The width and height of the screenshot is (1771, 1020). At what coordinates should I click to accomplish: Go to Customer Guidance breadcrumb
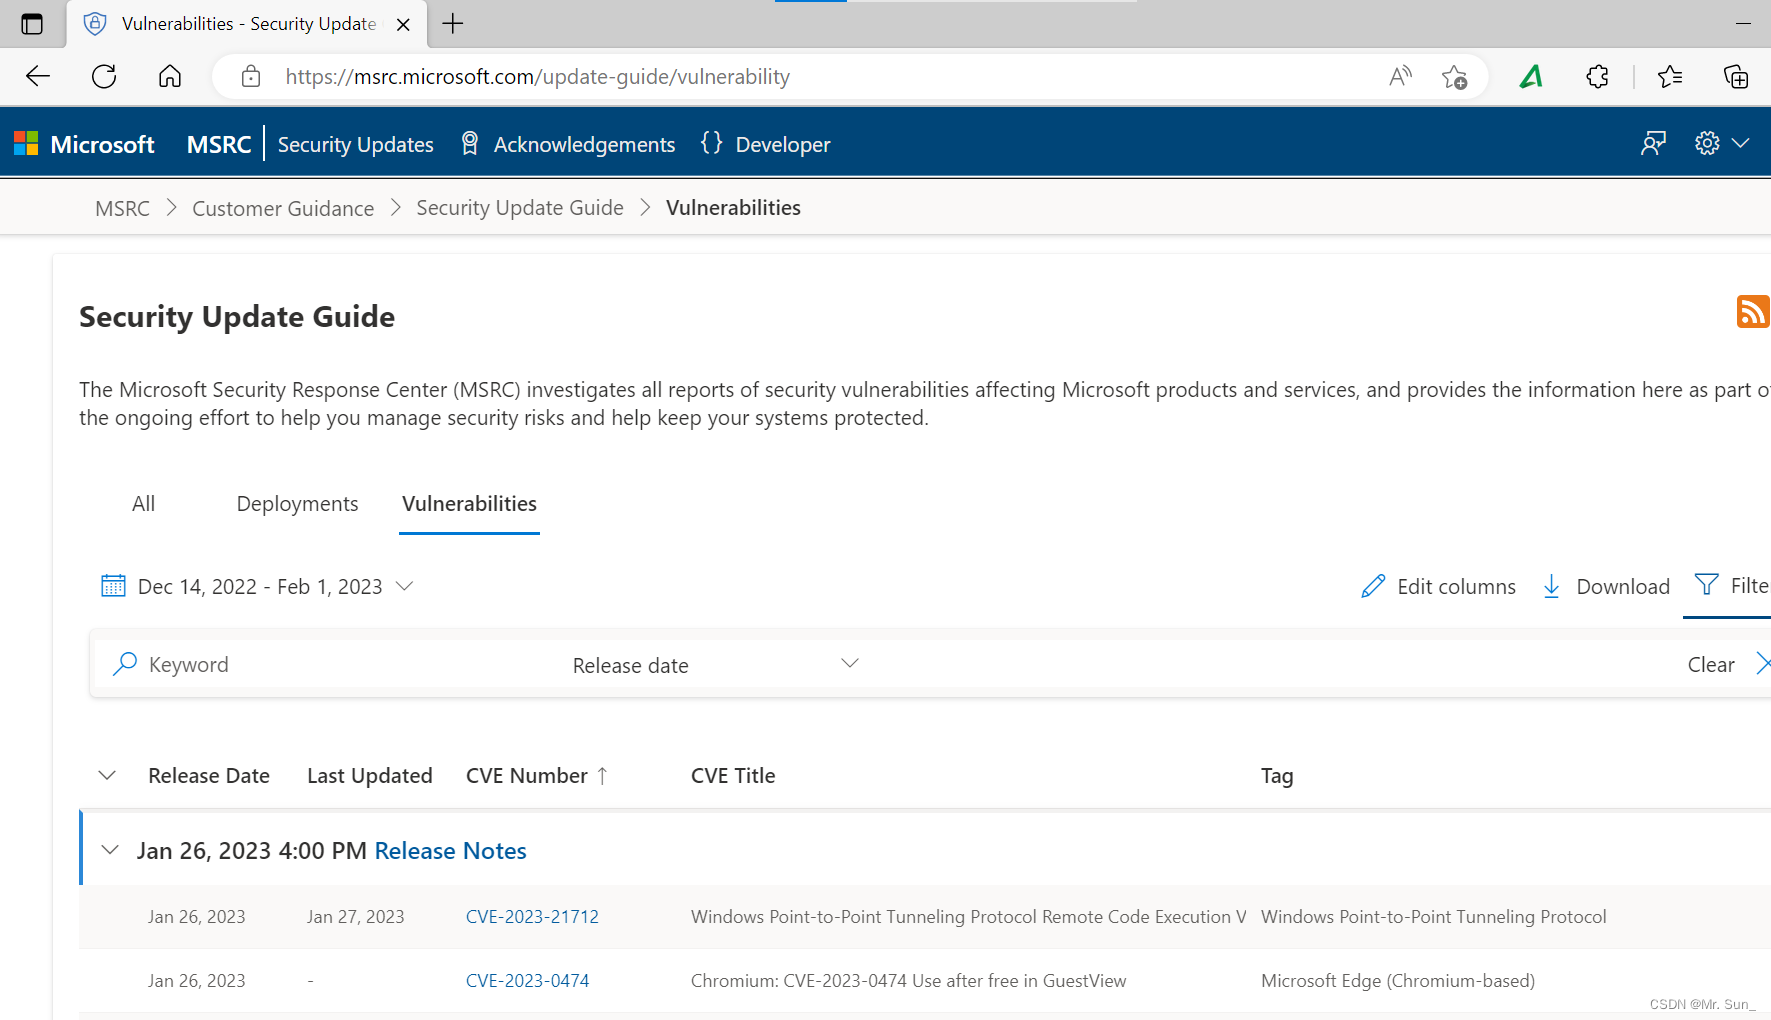click(283, 208)
